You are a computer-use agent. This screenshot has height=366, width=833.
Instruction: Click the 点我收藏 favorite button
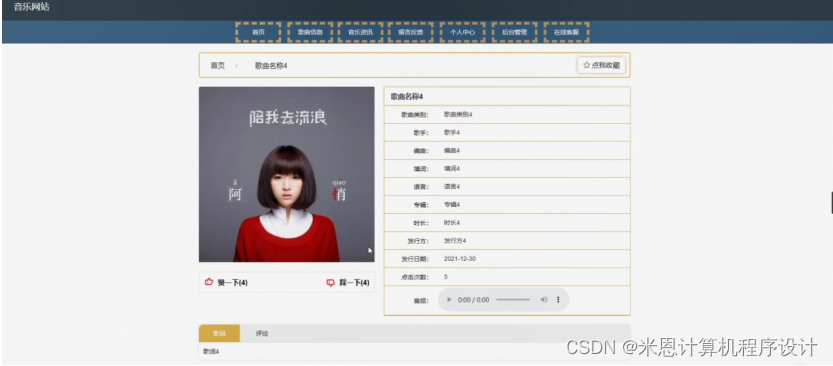pos(601,65)
